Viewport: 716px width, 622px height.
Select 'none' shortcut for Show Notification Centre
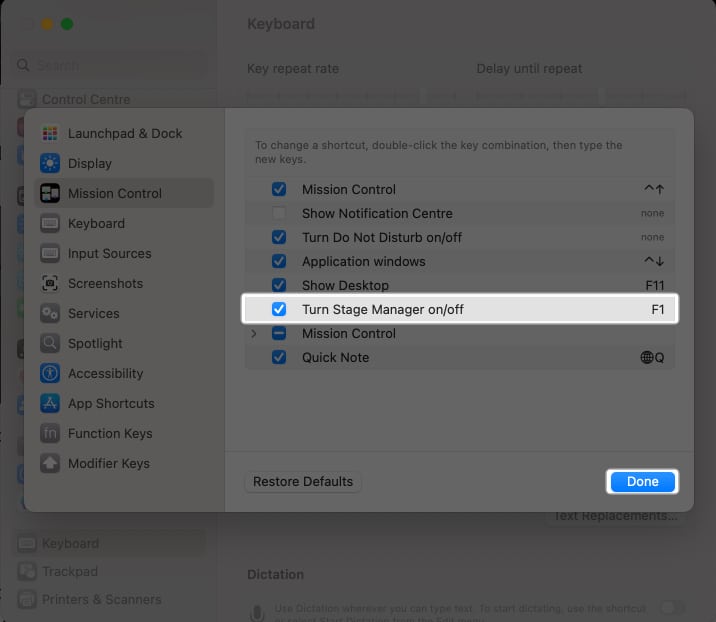[653, 213]
